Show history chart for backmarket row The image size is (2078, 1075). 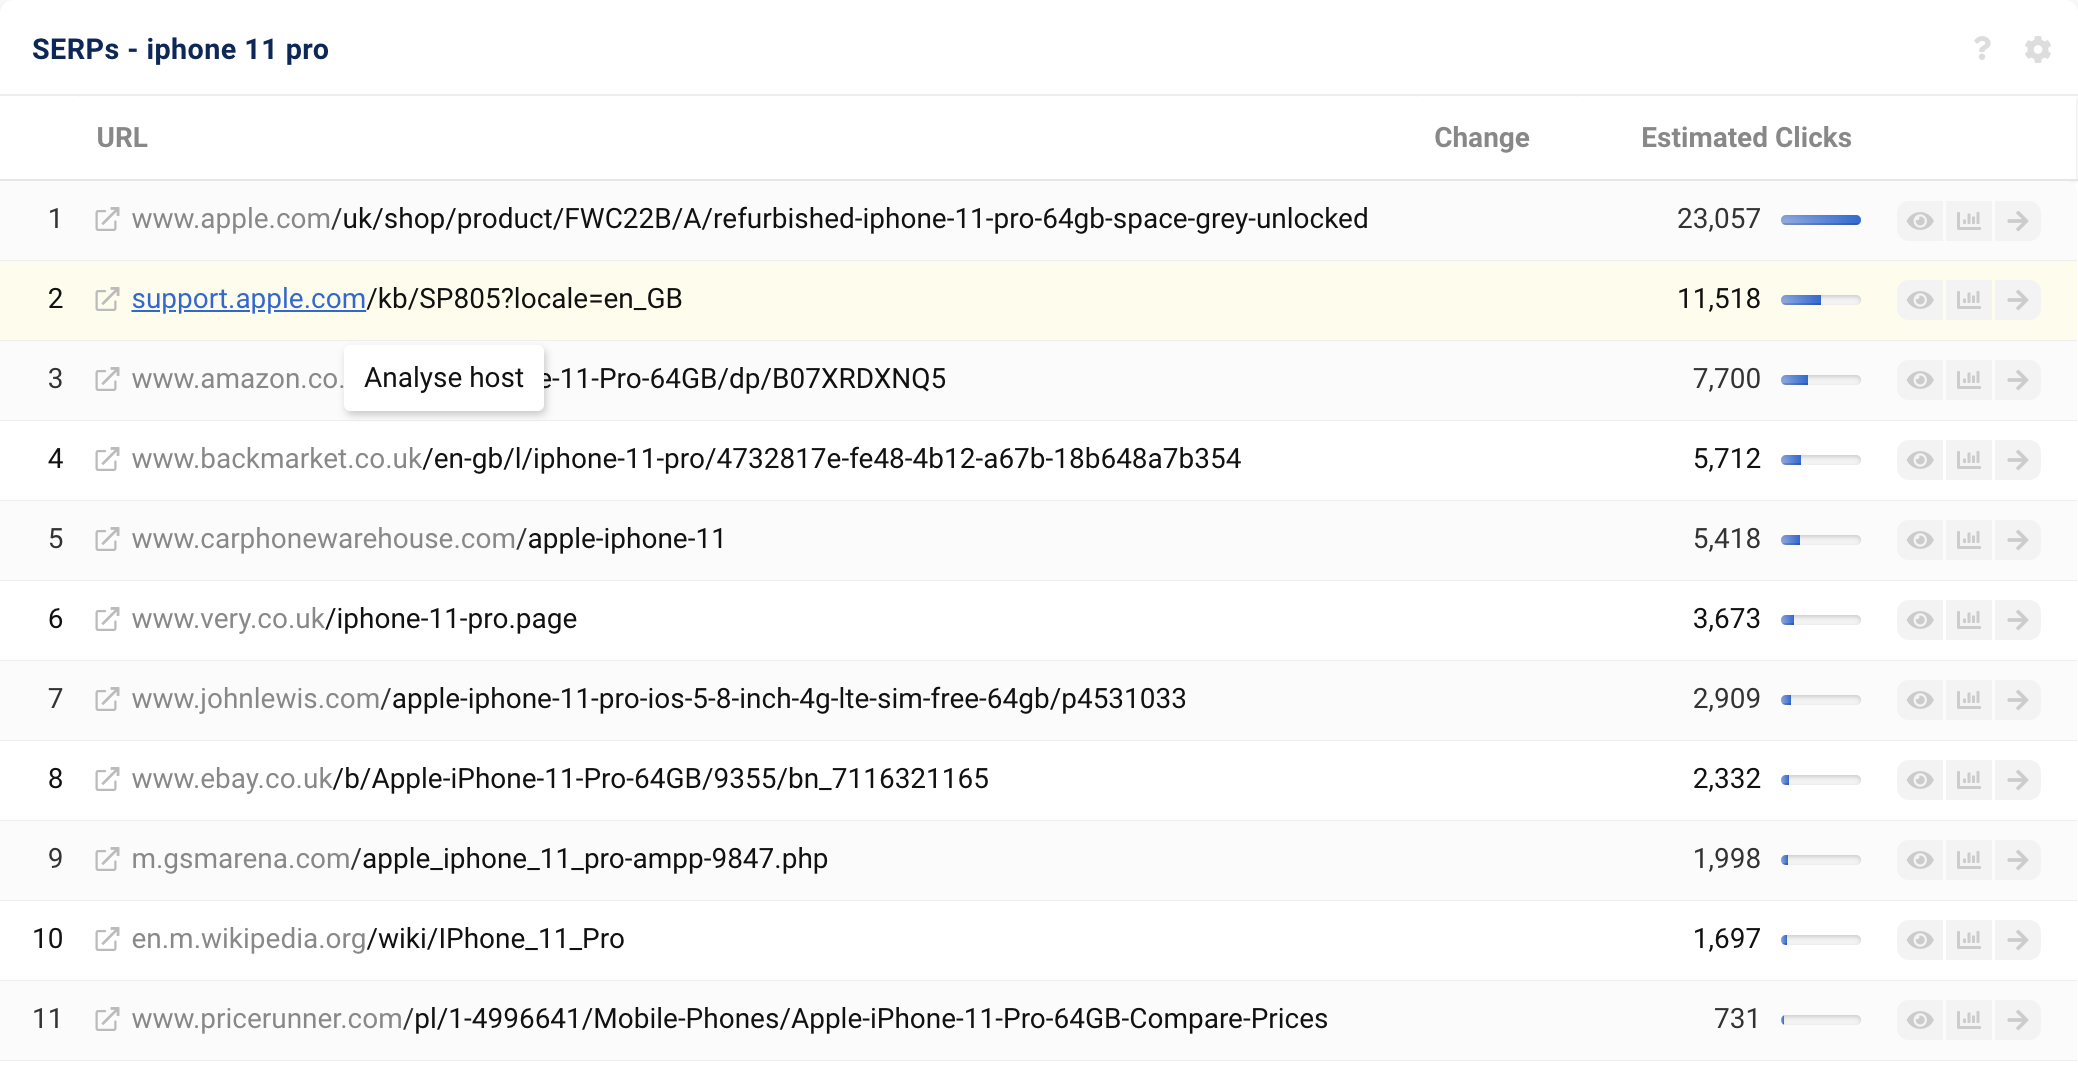click(x=1969, y=460)
